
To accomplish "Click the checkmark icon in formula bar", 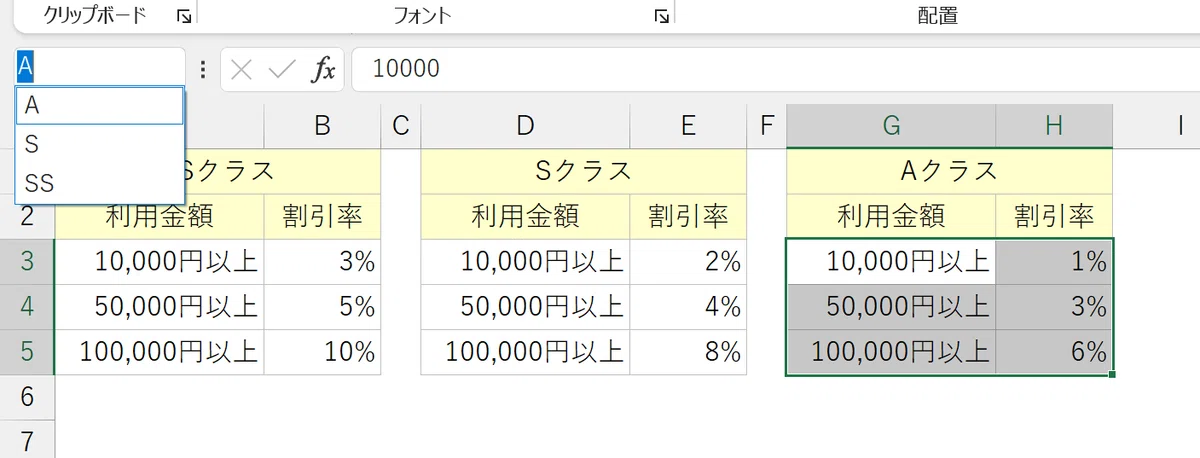I will (282, 69).
